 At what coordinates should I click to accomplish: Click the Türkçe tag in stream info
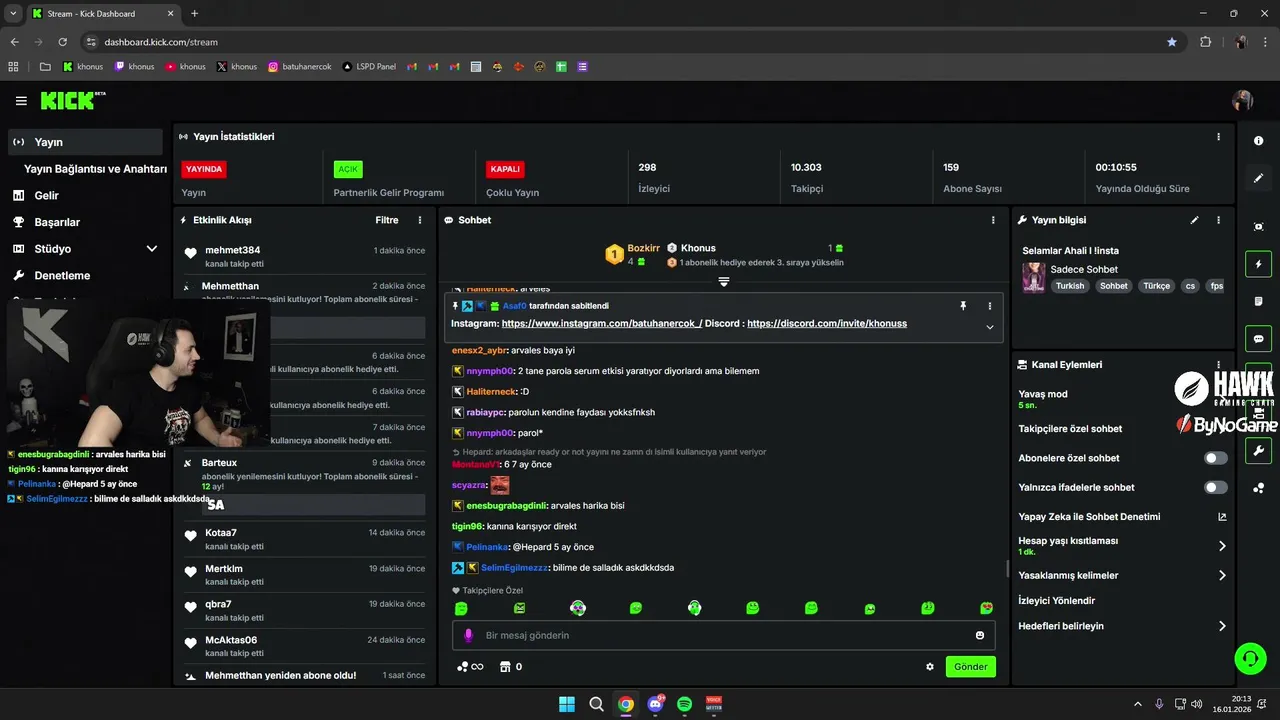[1156, 286]
